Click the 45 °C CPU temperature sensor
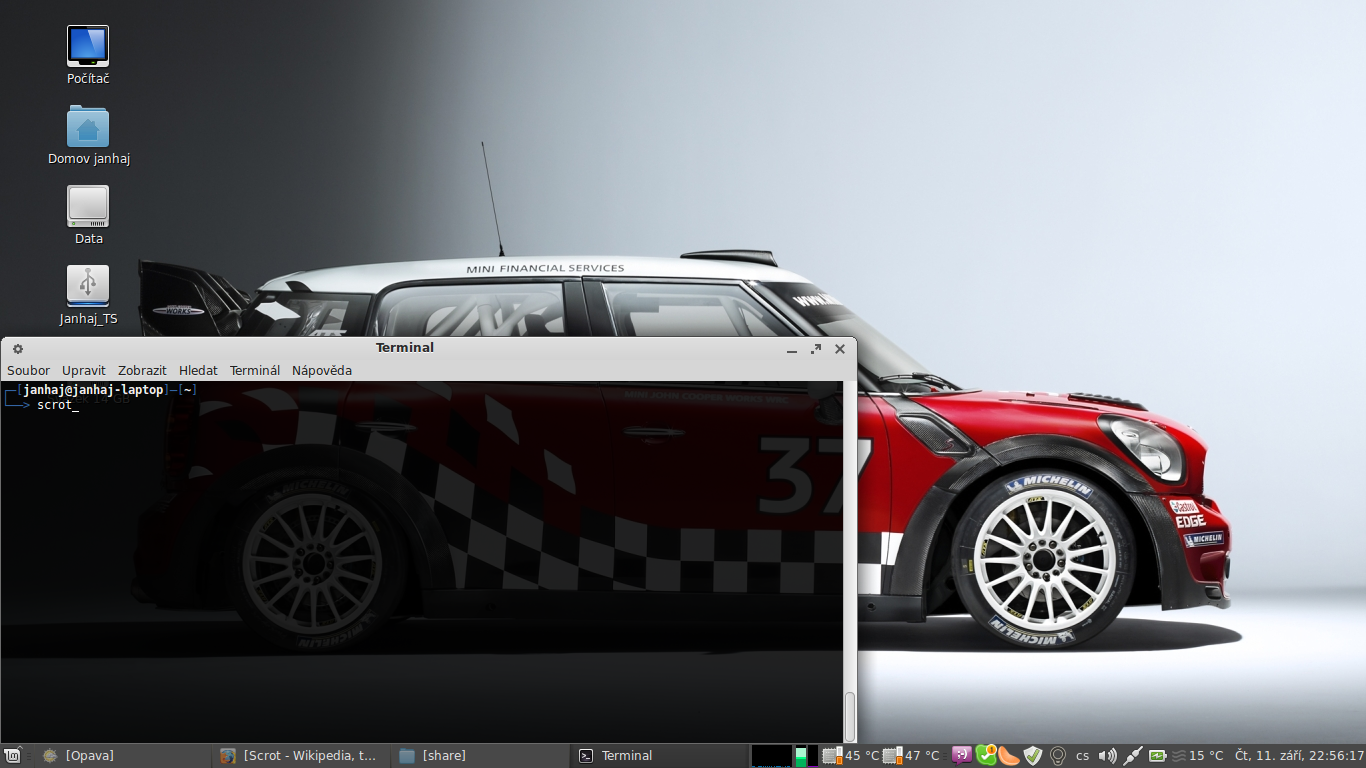This screenshot has width=1366, height=768. pyautogui.click(x=851, y=756)
